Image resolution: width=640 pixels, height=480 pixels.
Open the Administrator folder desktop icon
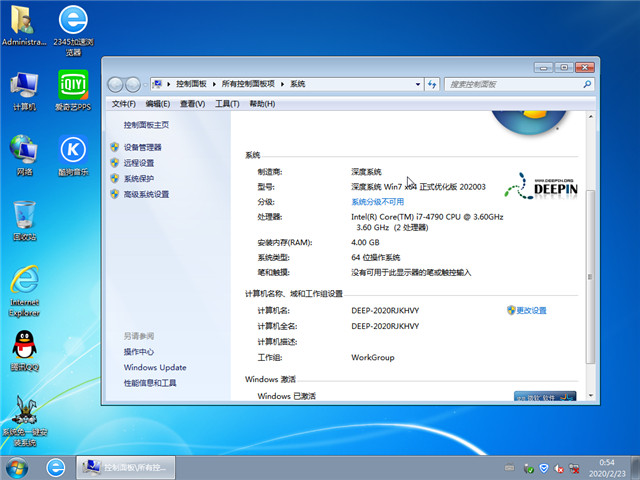pos(24,24)
